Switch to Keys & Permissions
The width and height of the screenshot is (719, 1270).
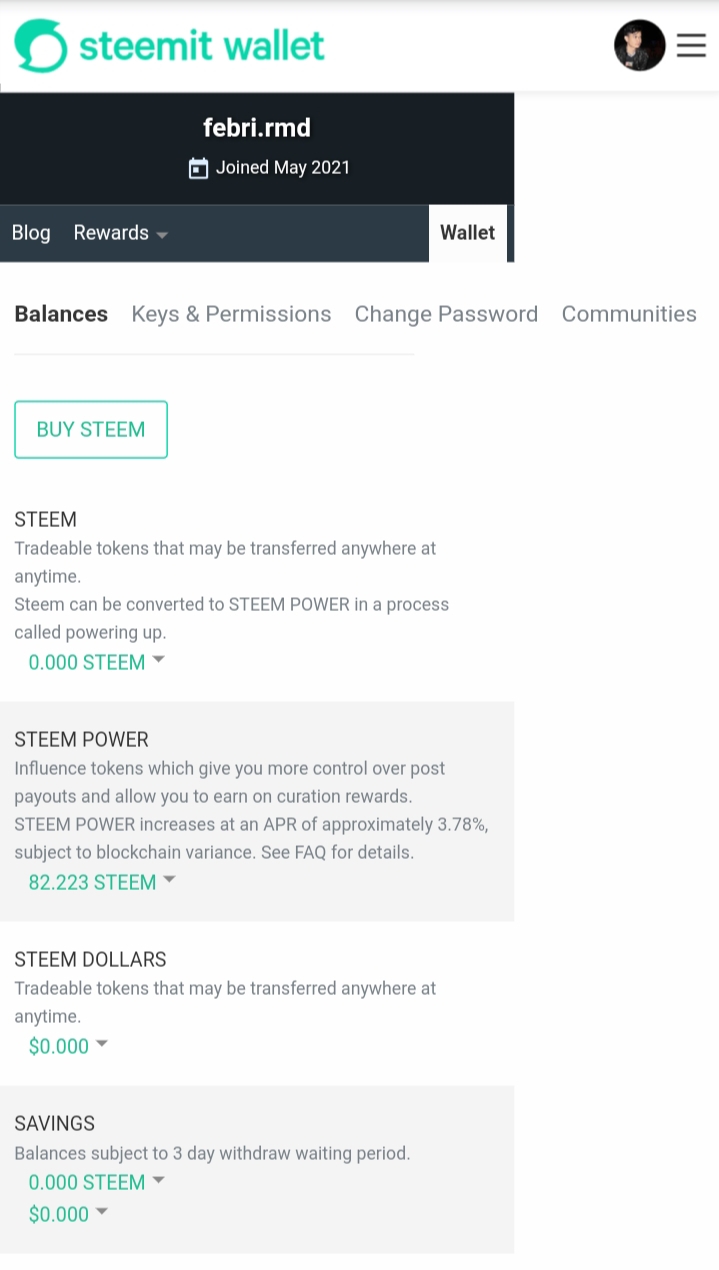pos(231,314)
